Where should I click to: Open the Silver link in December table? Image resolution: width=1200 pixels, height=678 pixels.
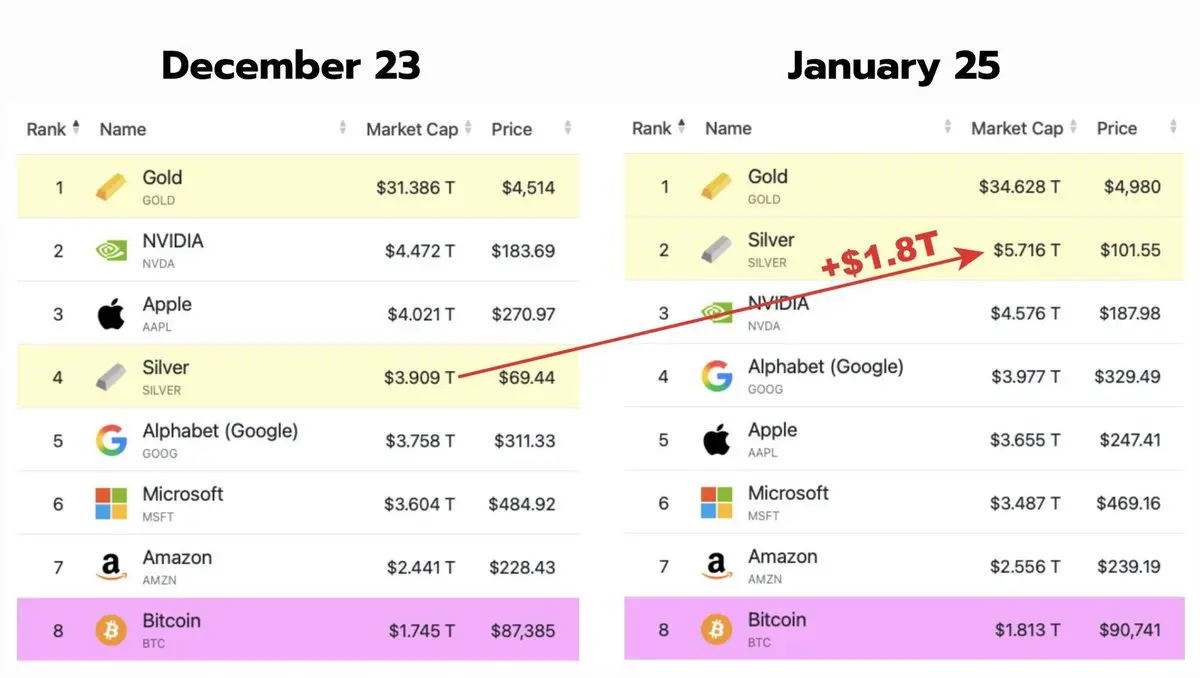click(165, 368)
